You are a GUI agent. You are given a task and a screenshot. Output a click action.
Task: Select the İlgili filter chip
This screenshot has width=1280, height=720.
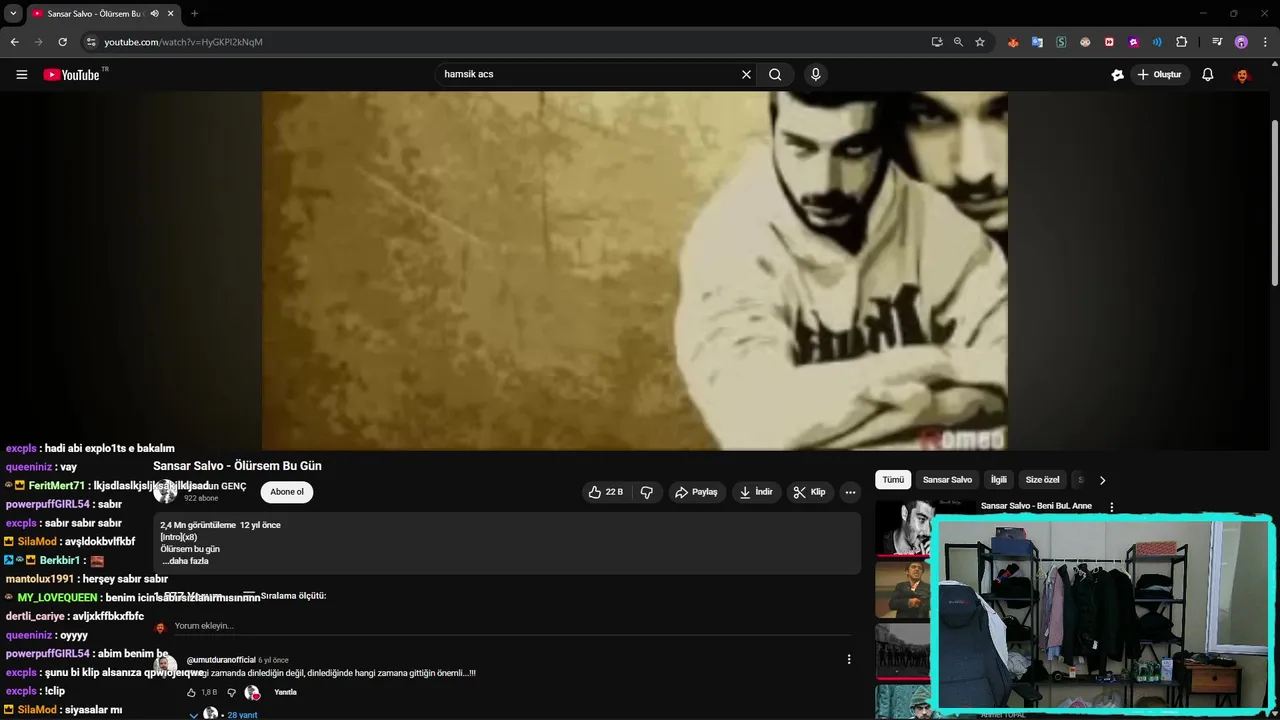point(999,480)
